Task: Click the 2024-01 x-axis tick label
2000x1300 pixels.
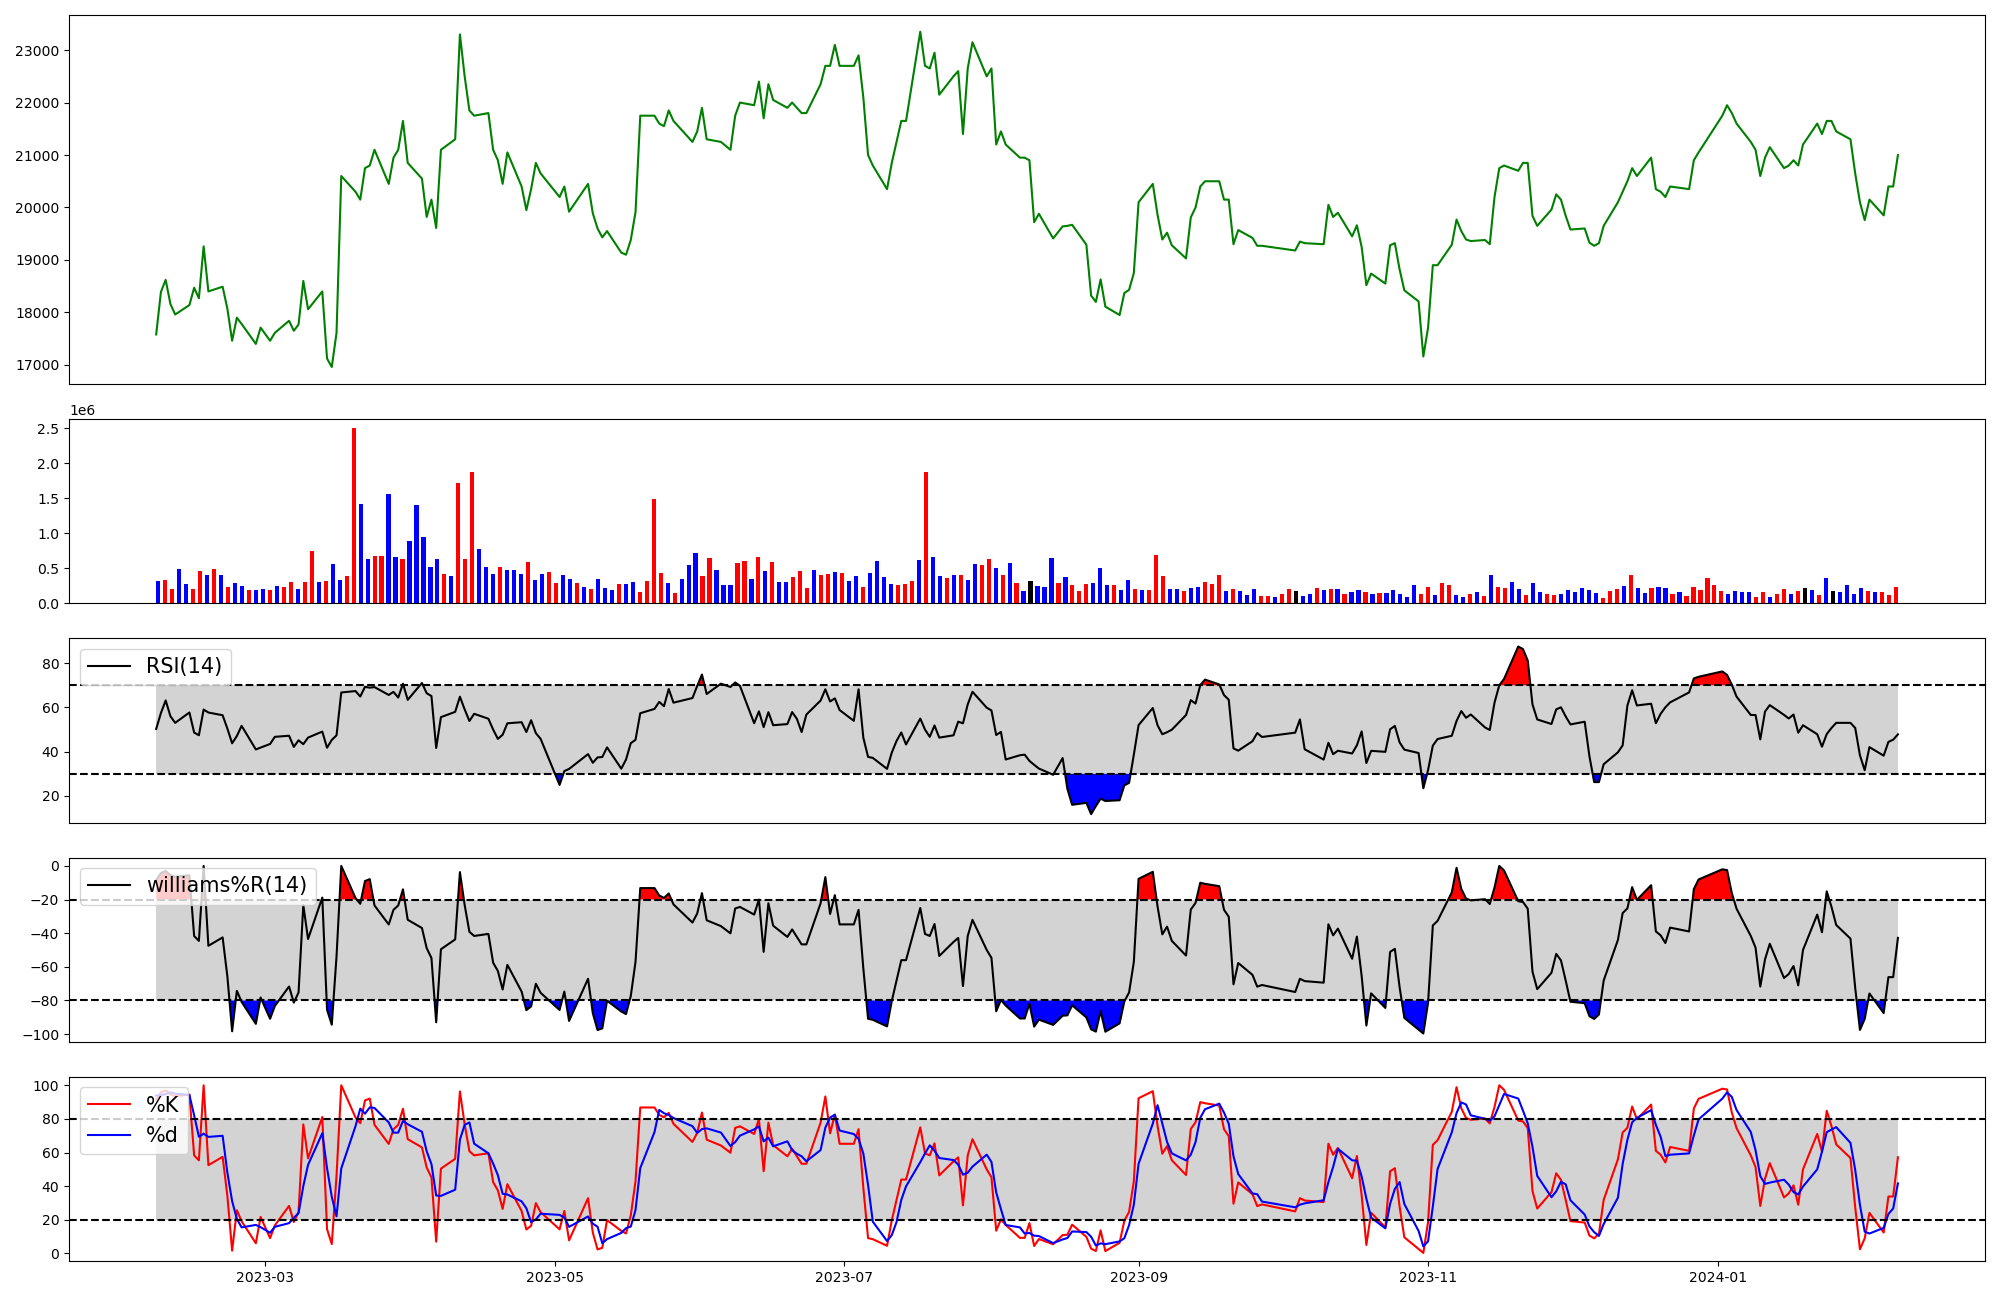Action: pos(1718,1277)
